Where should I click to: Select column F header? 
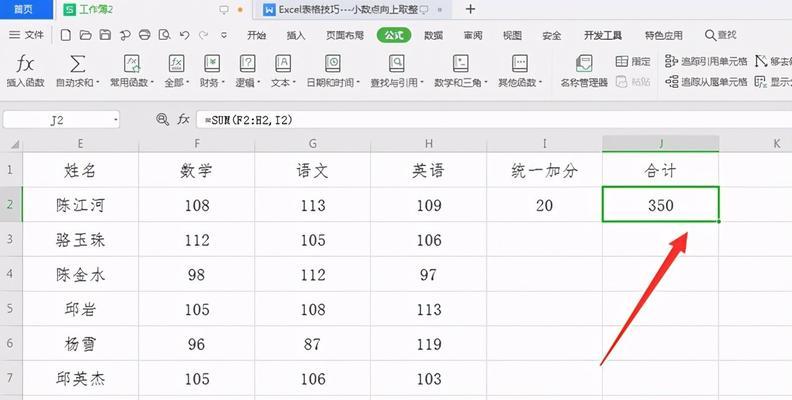point(196,144)
